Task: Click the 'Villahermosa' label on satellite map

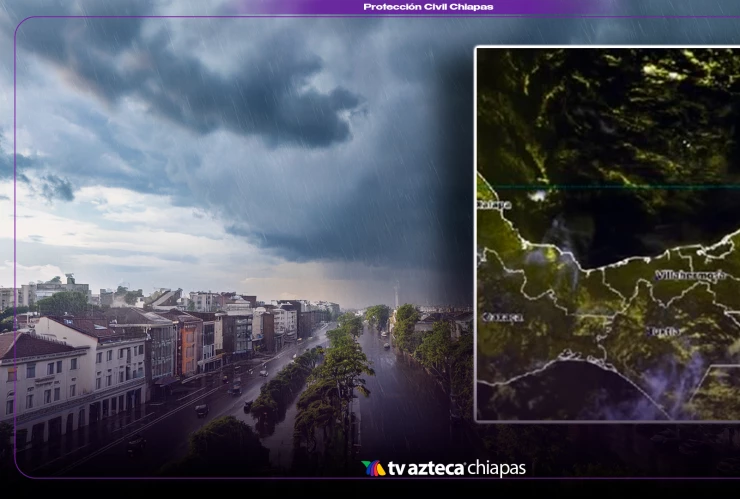Action: tap(690, 275)
